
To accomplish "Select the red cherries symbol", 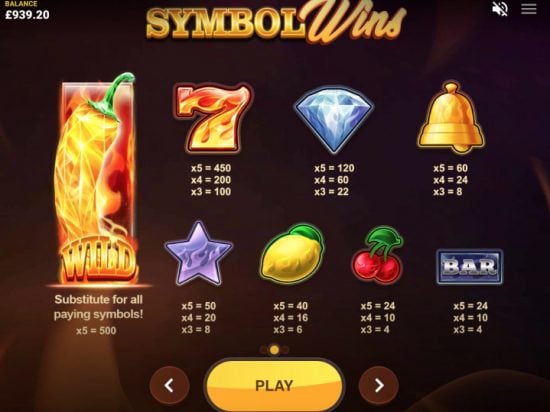I will pyautogui.click(x=378, y=255).
